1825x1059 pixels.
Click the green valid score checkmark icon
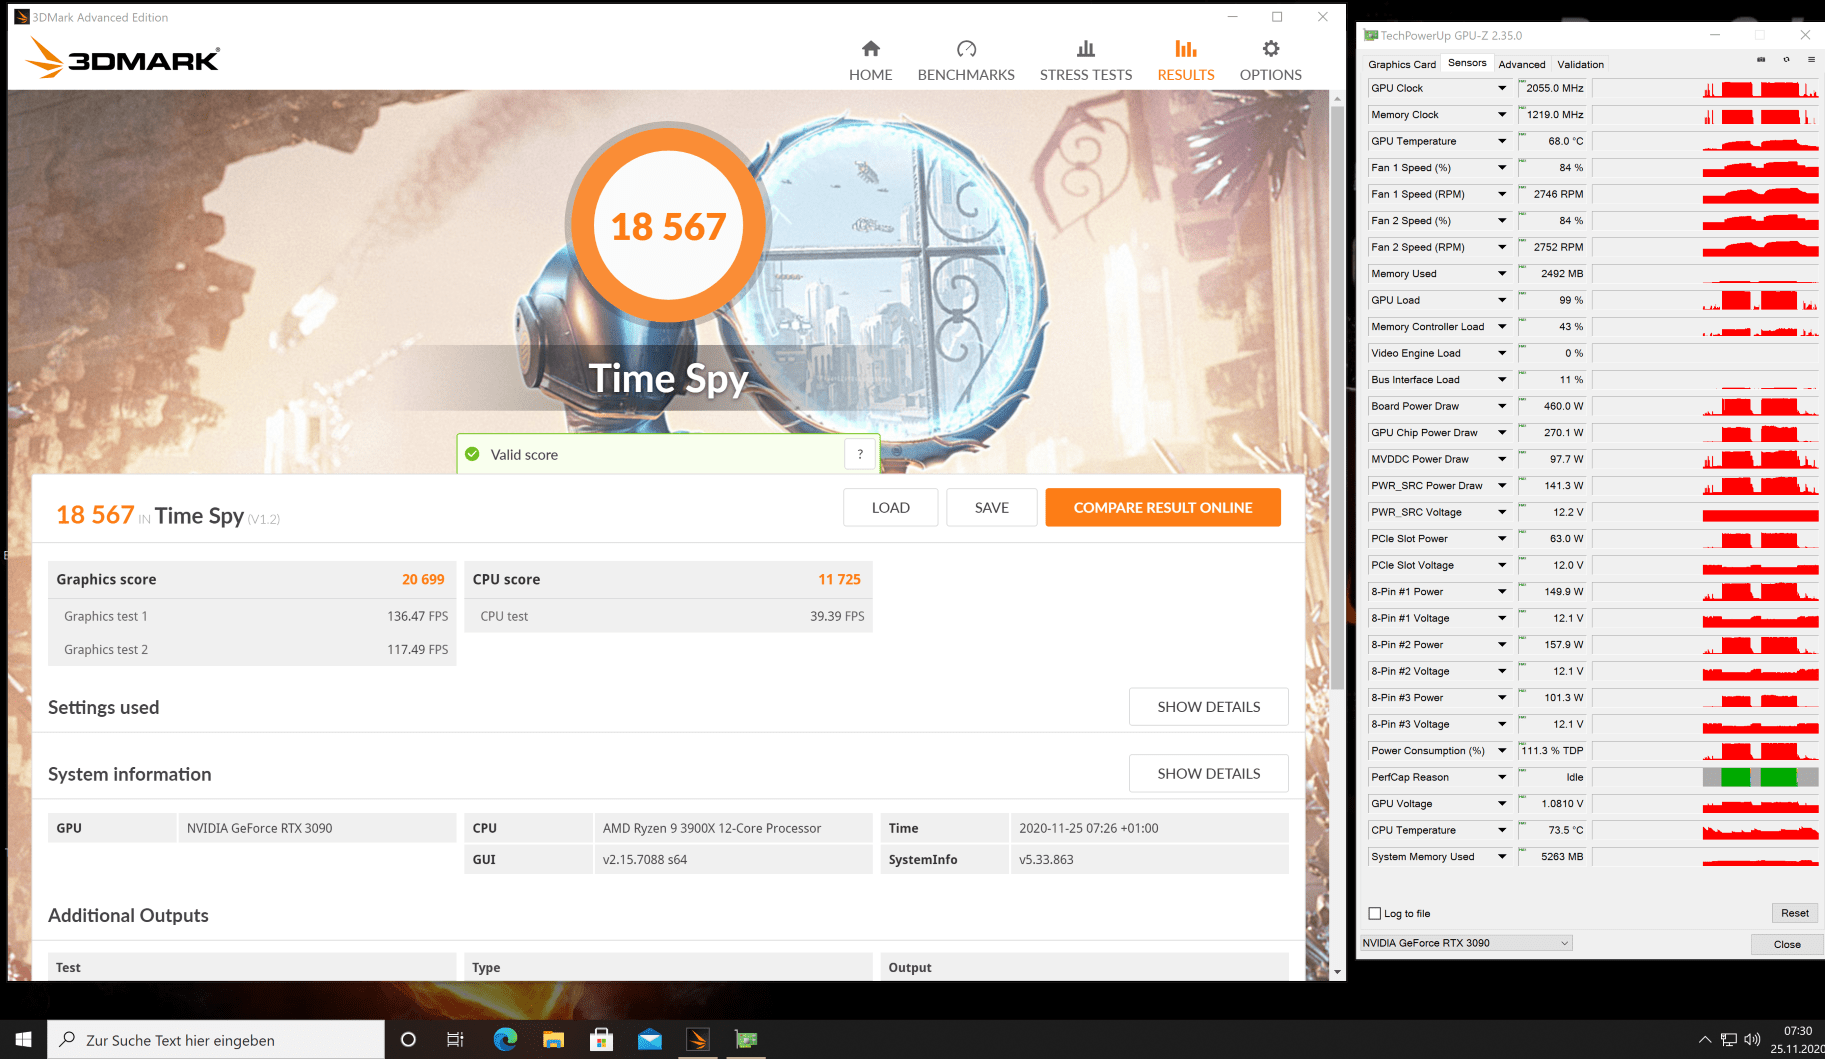pyautogui.click(x=472, y=454)
